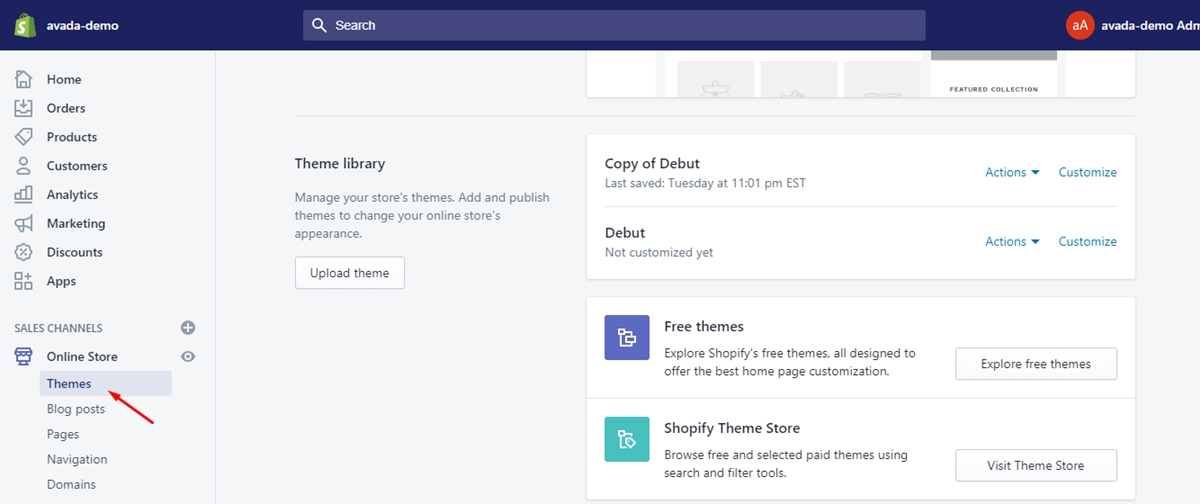Open Actions dropdown for Debut theme
The image size is (1200, 504).
pyautogui.click(x=1012, y=241)
